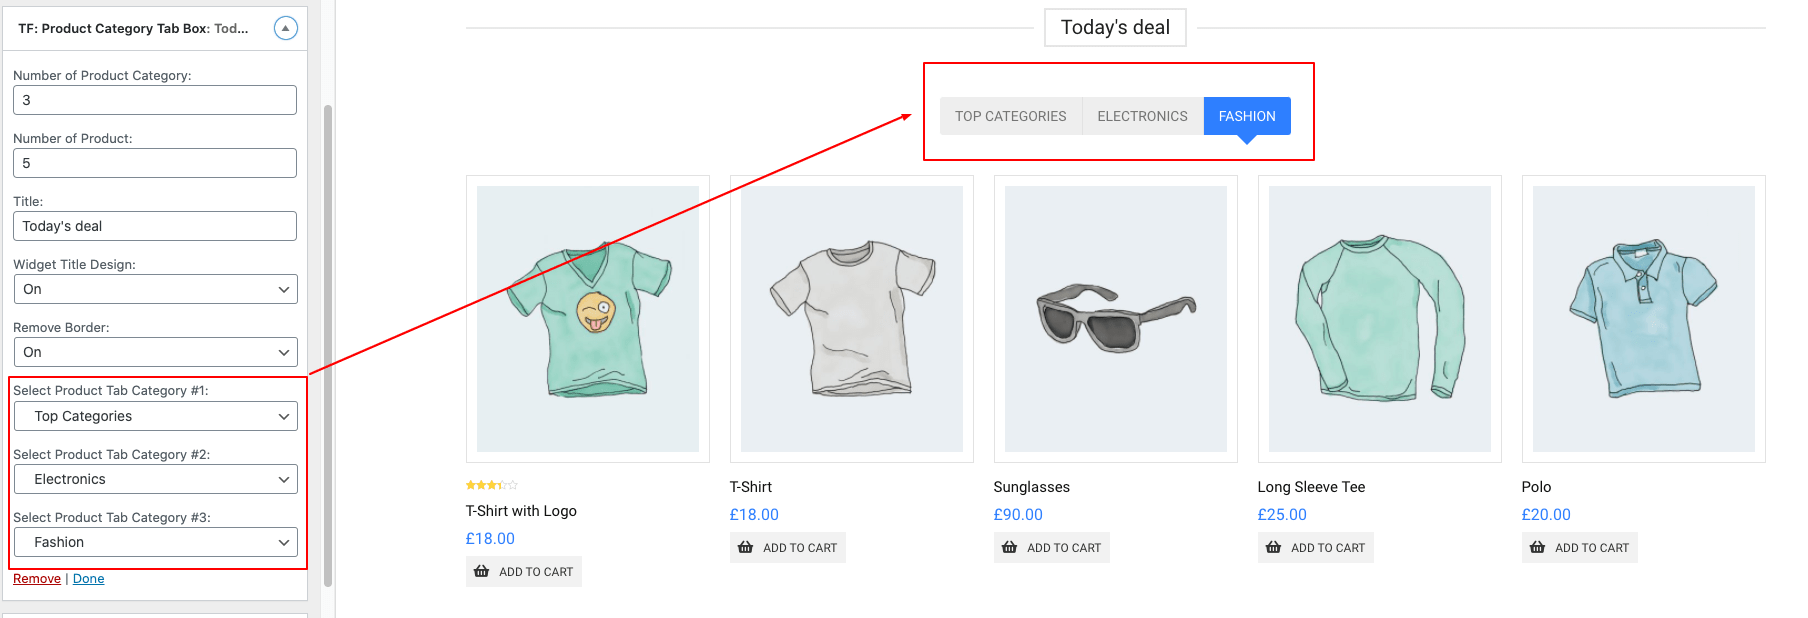
Task: Click the star rating under T-Shirt with Logo
Action: point(491,485)
